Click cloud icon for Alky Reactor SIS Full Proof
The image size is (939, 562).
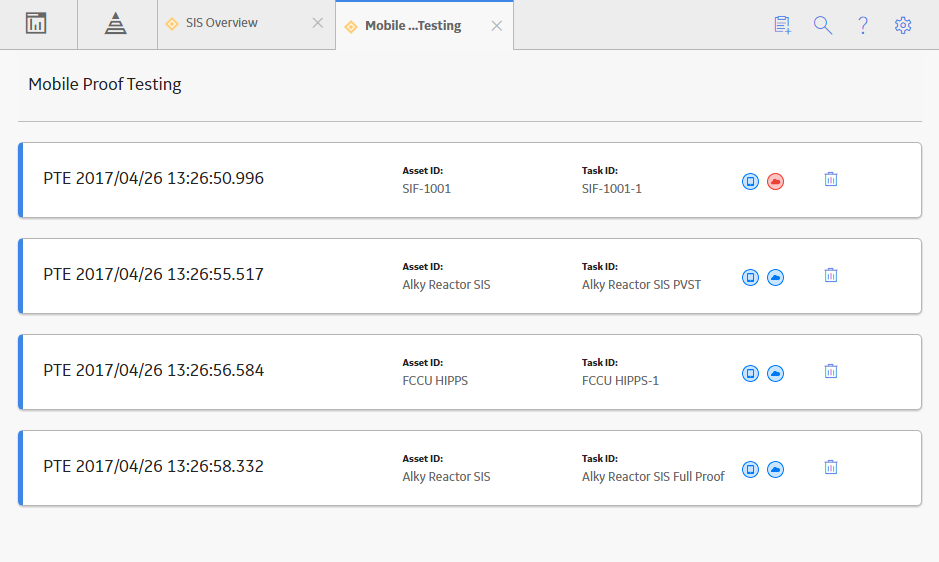(776, 469)
